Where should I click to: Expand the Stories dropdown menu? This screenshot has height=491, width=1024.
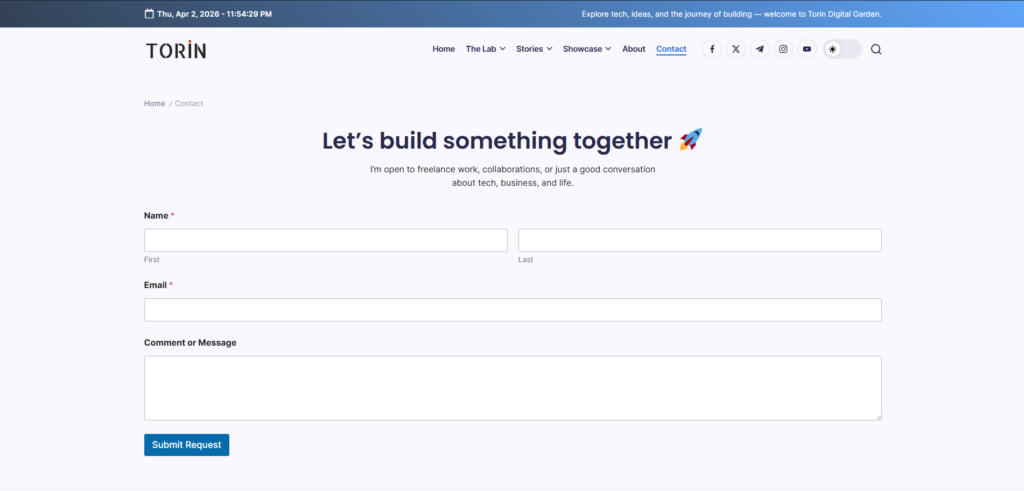(534, 49)
